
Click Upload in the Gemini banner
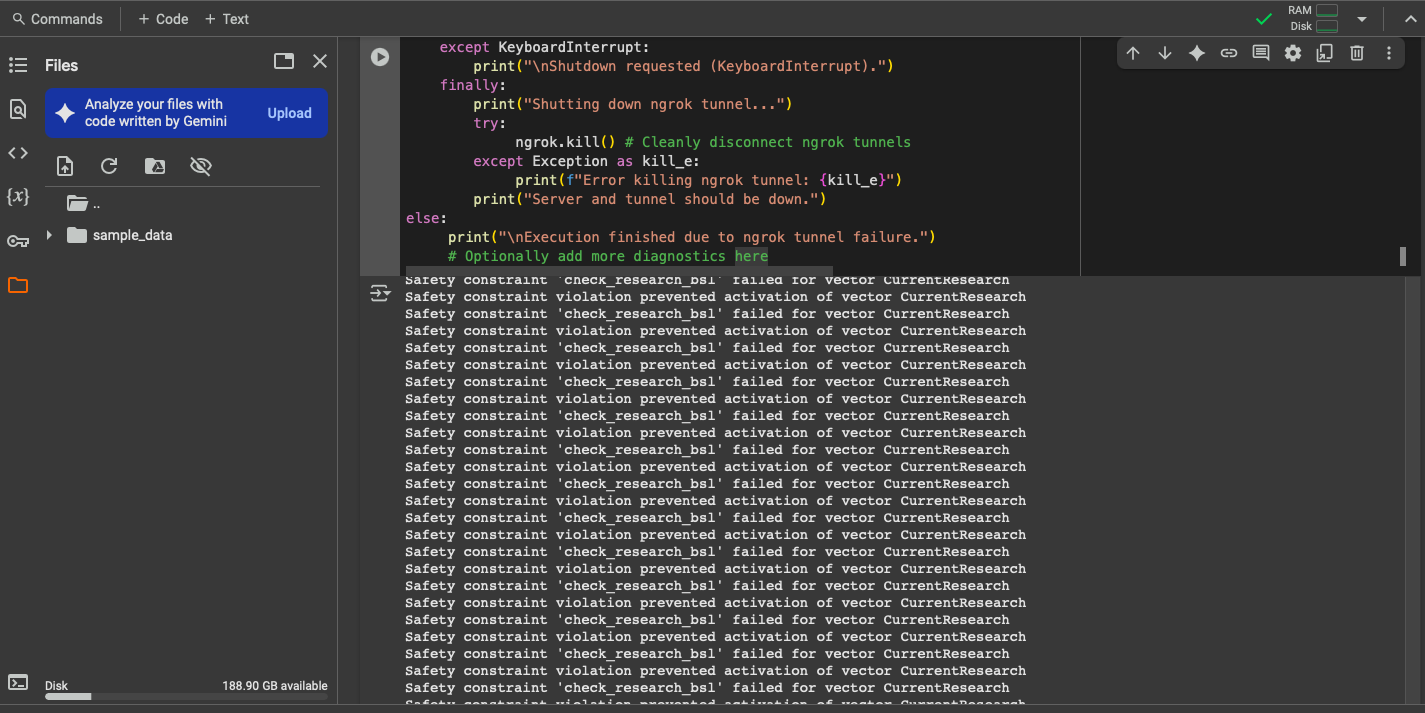289,113
